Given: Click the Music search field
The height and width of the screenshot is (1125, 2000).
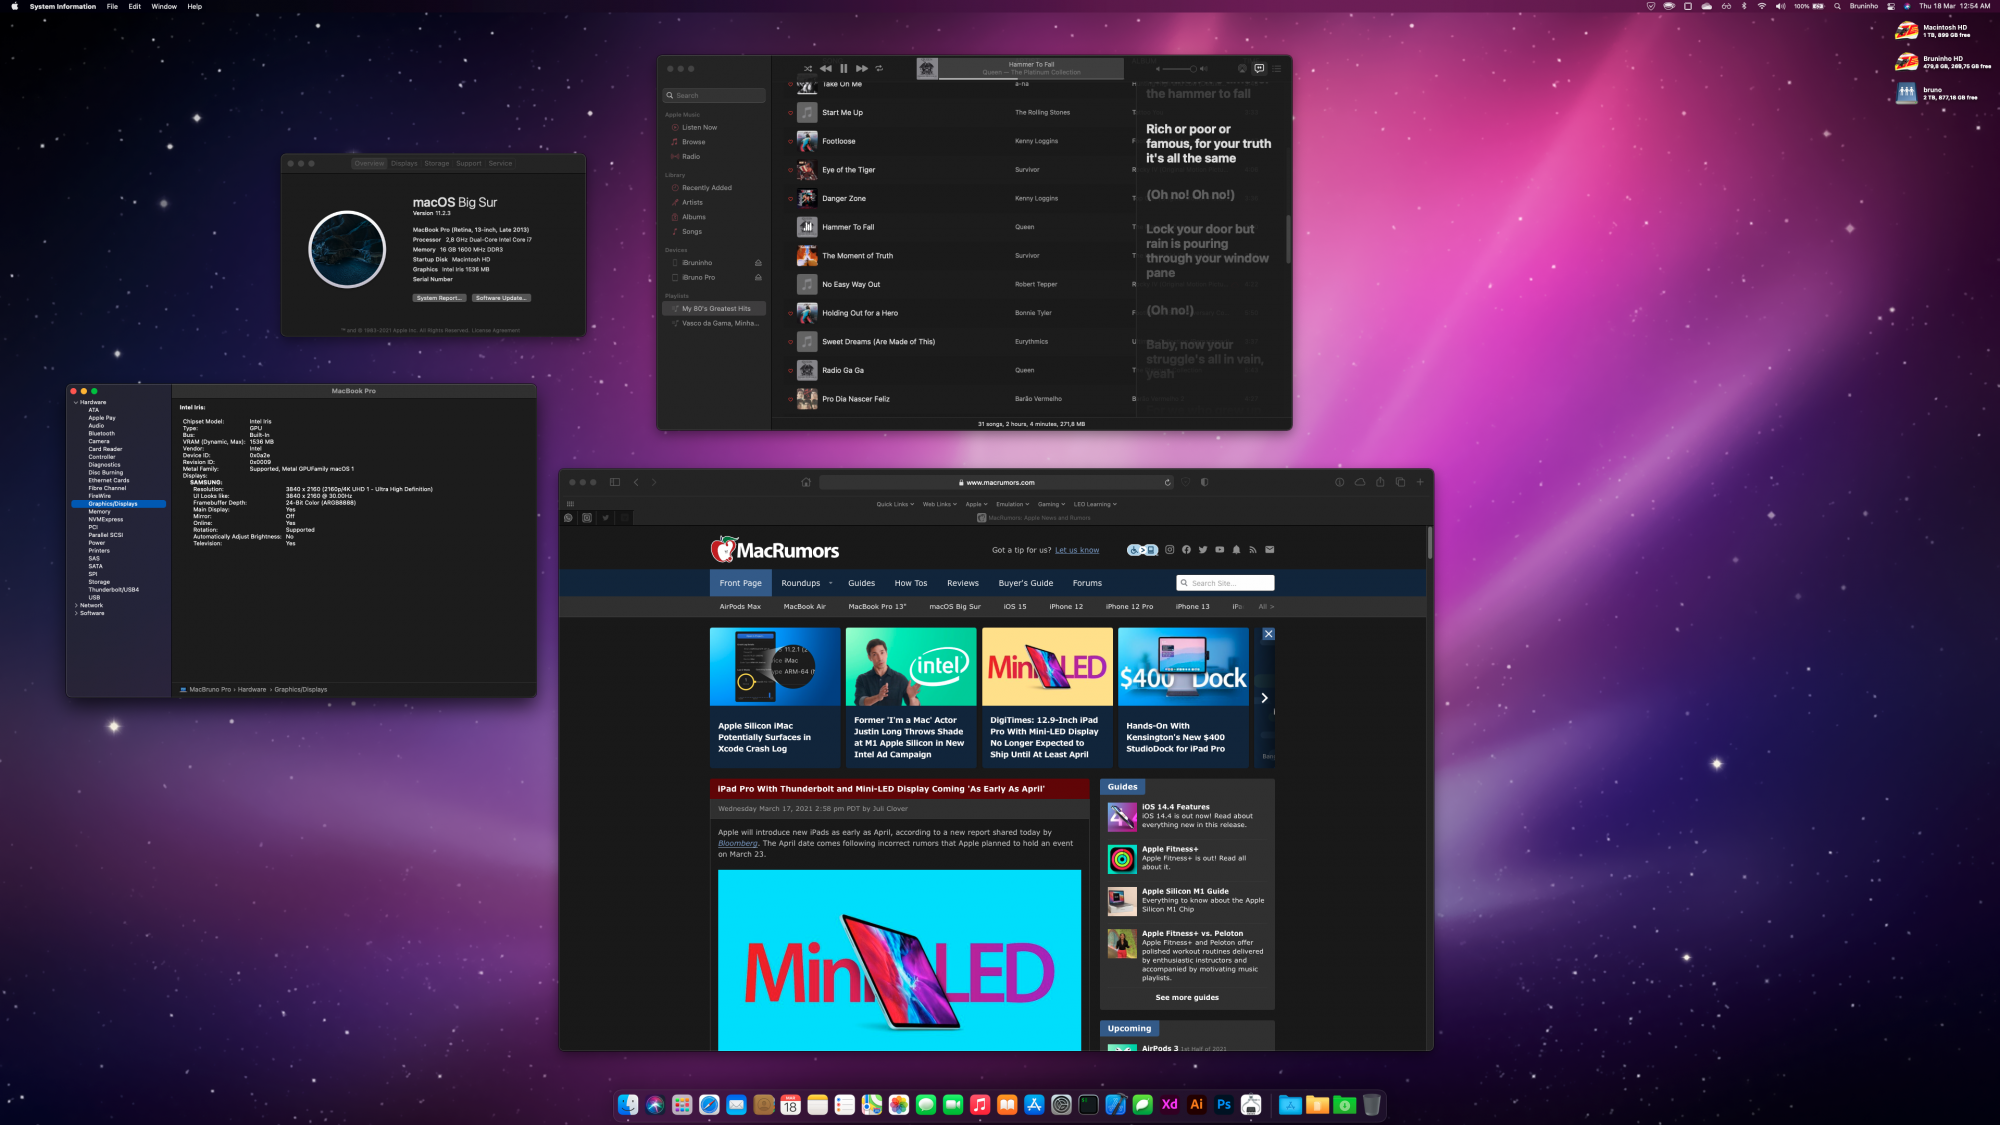Looking at the screenshot, I should 715,96.
